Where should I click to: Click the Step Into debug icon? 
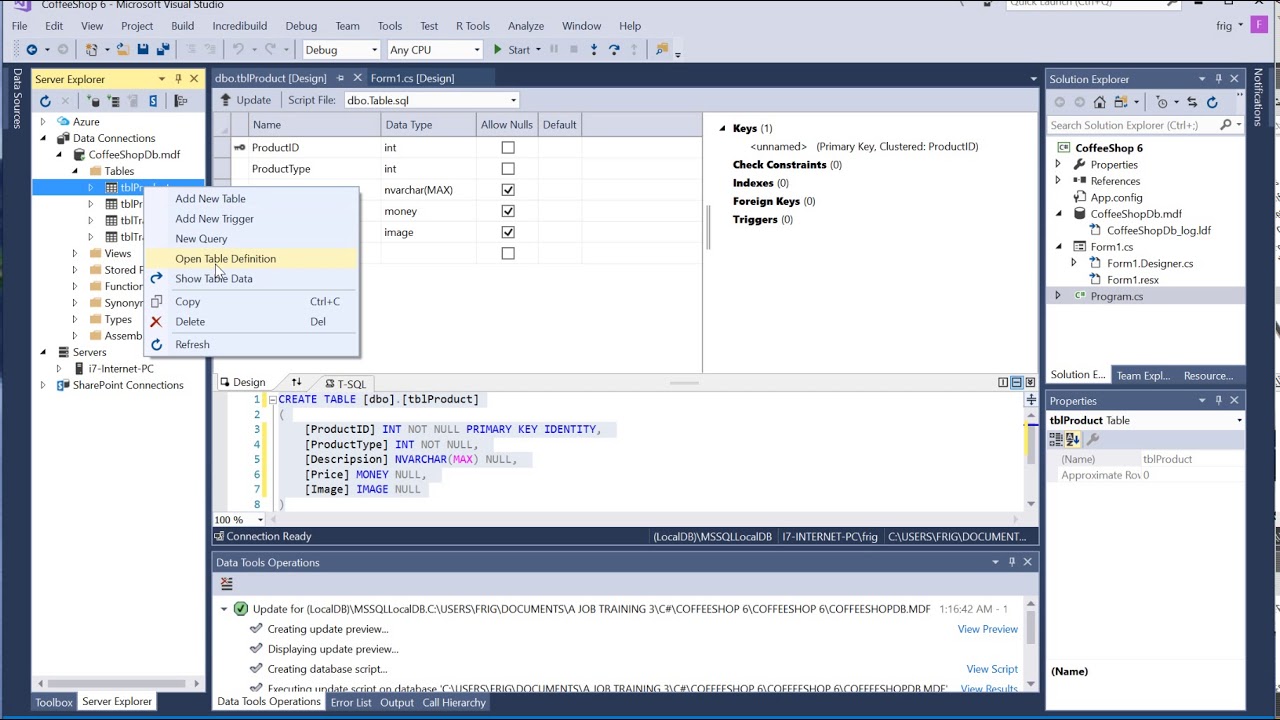pos(594,49)
